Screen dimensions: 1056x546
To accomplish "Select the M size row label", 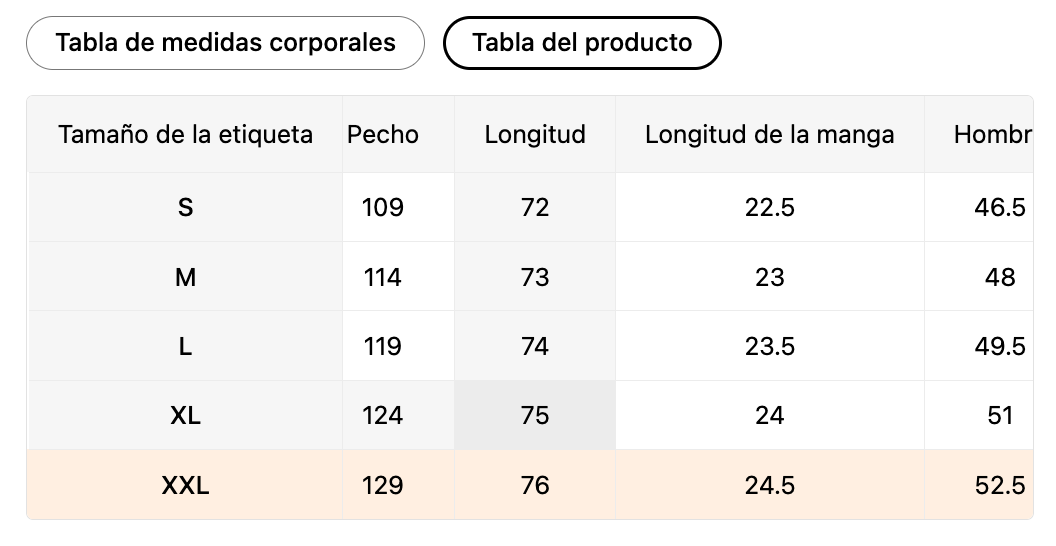I will coord(185,277).
